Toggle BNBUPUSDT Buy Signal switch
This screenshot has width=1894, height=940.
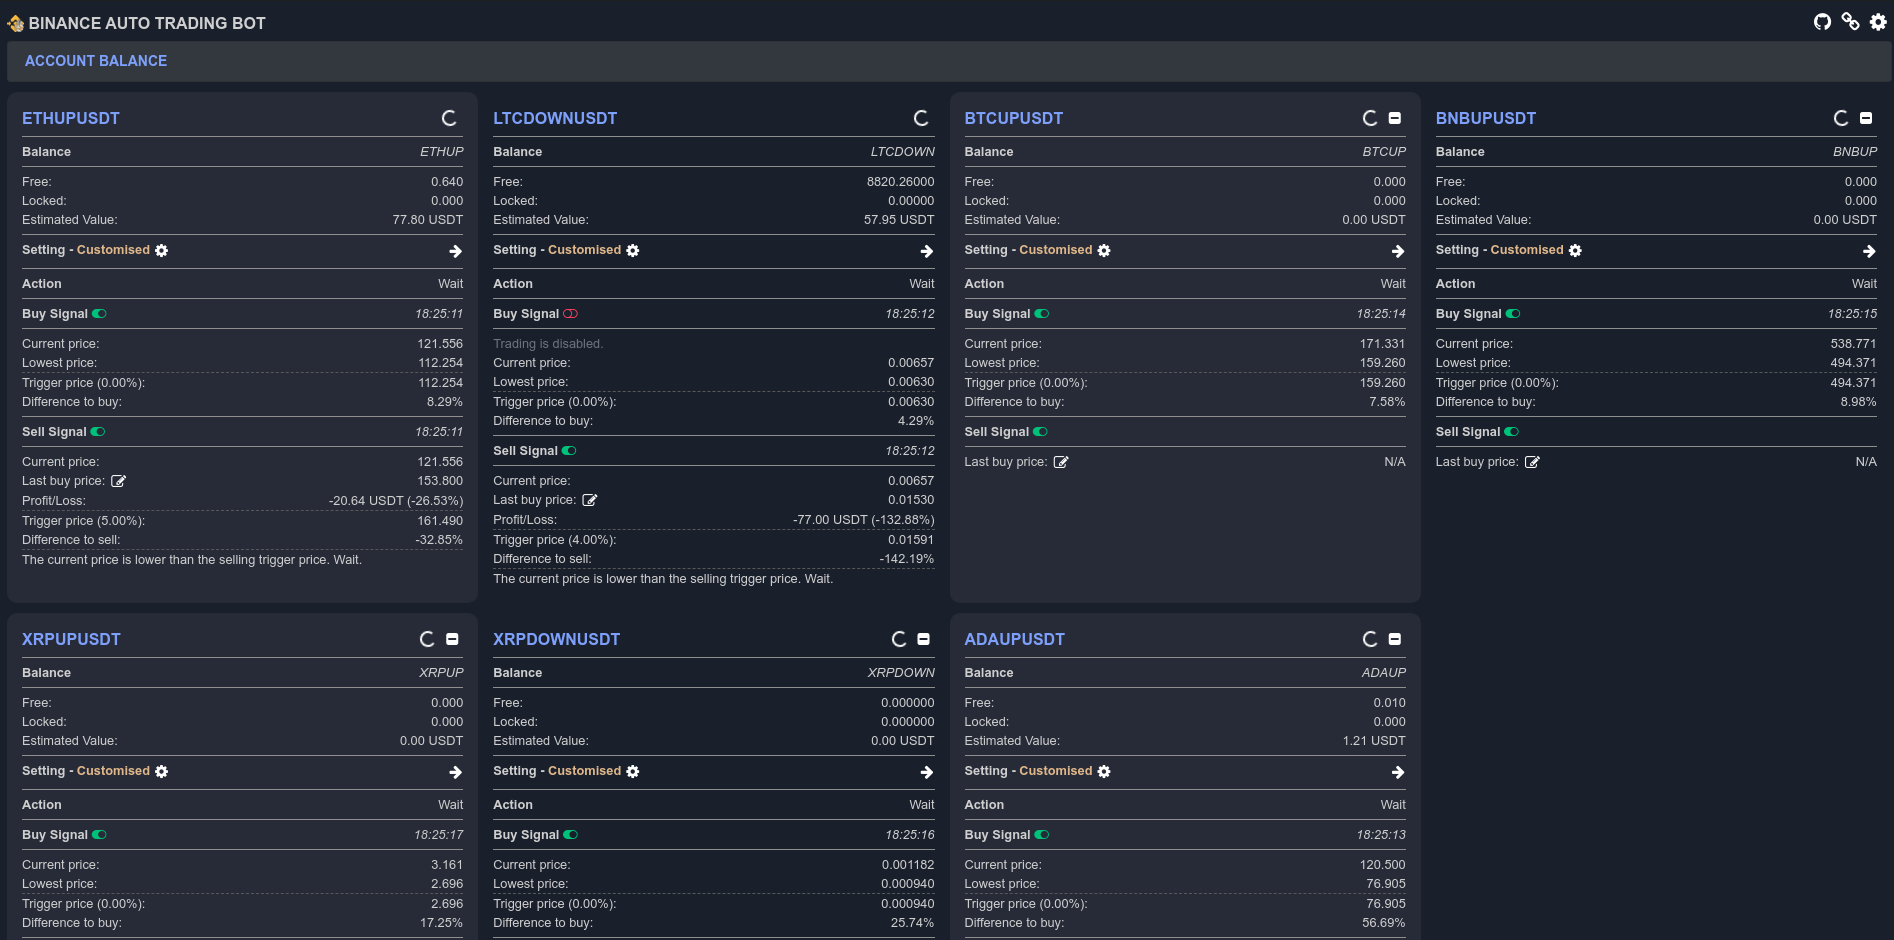(1513, 314)
